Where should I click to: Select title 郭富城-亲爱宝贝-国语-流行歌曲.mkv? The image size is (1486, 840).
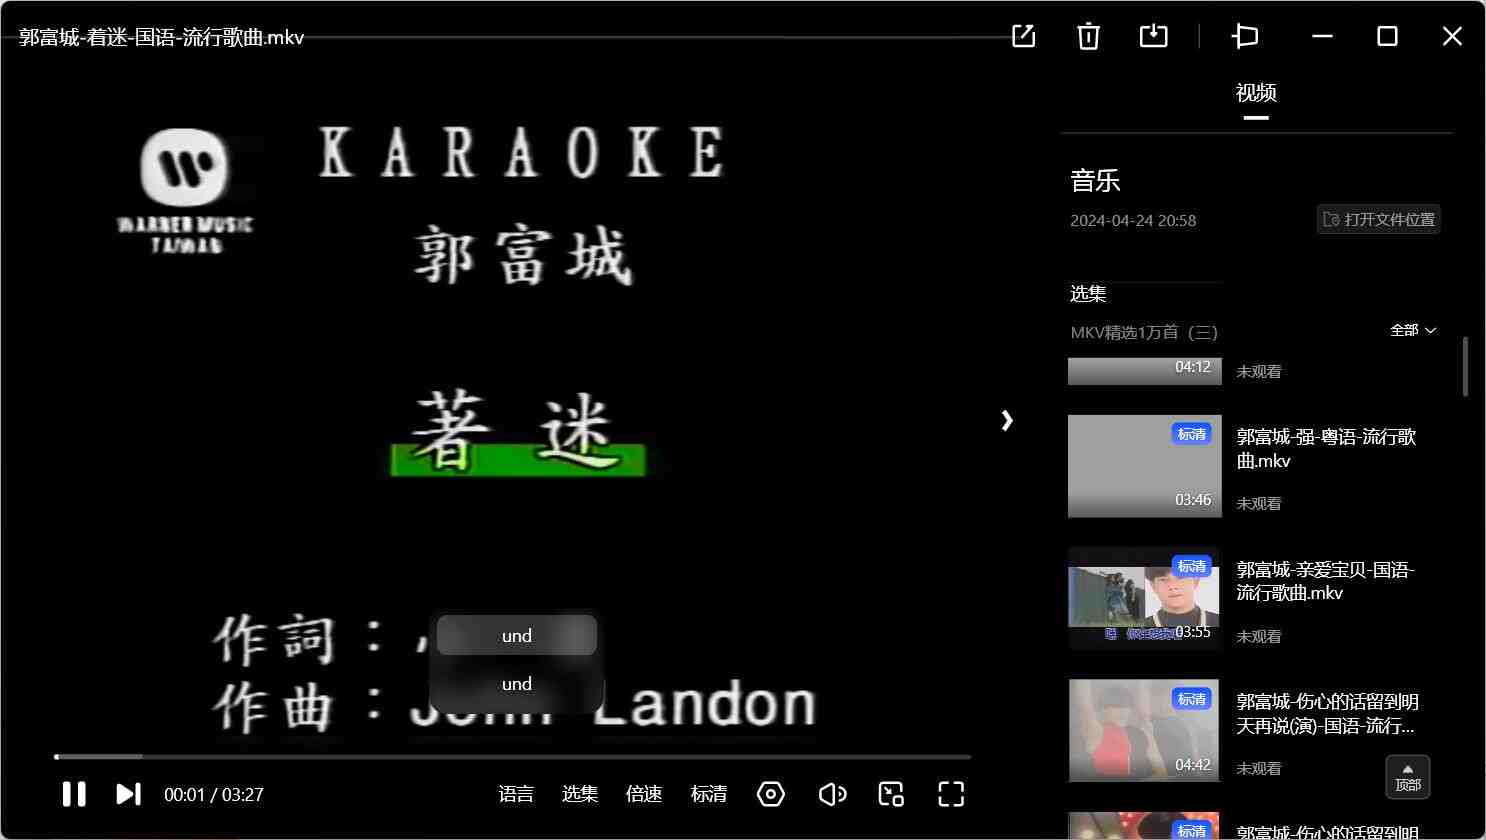[x=1326, y=581]
